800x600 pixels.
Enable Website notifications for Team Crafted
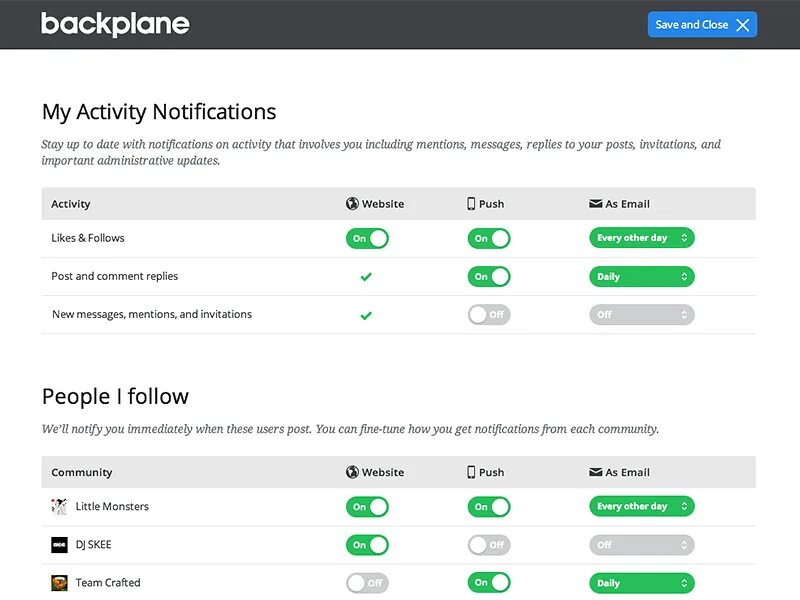[x=367, y=583]
